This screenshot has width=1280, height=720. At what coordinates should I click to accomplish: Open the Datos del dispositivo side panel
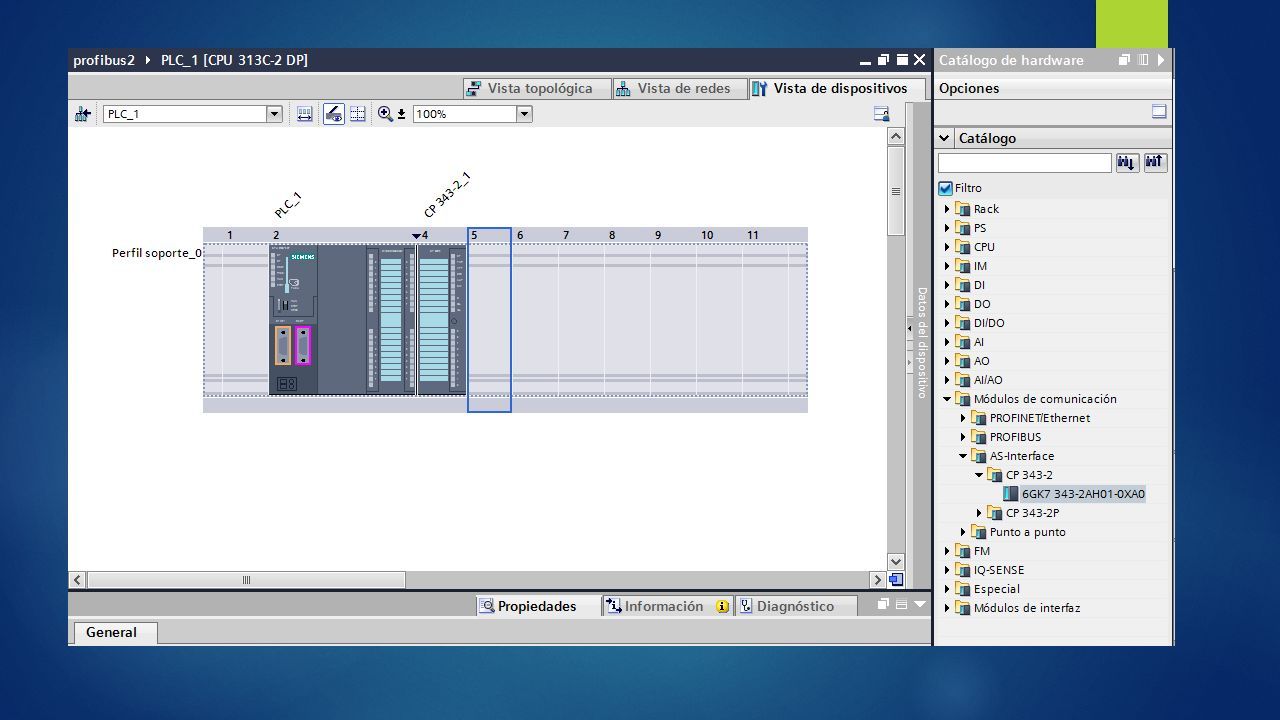922,342
